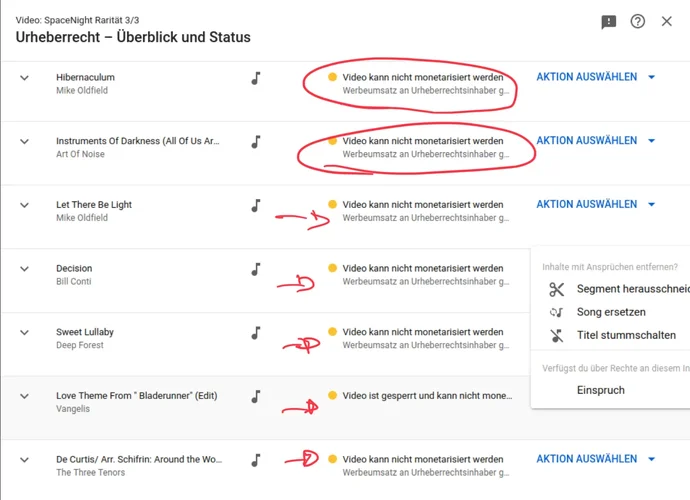Click music note icon for Love Theme From Bladerunner

(x=255, y=397)
